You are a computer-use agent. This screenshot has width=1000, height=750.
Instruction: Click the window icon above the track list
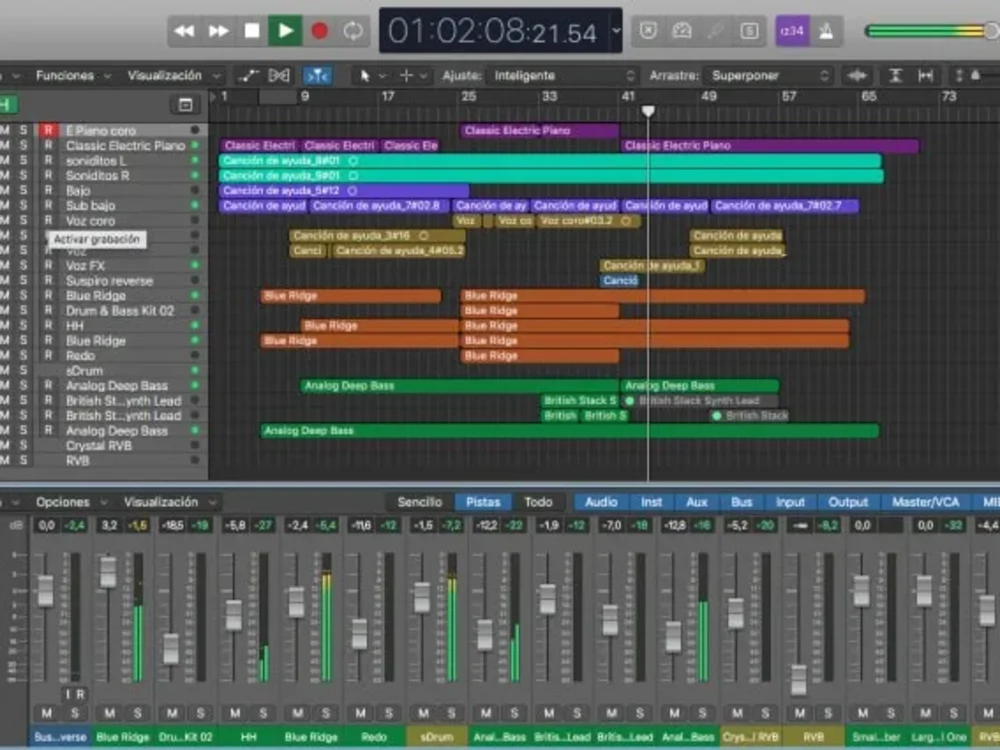click(x=185, y=105)
